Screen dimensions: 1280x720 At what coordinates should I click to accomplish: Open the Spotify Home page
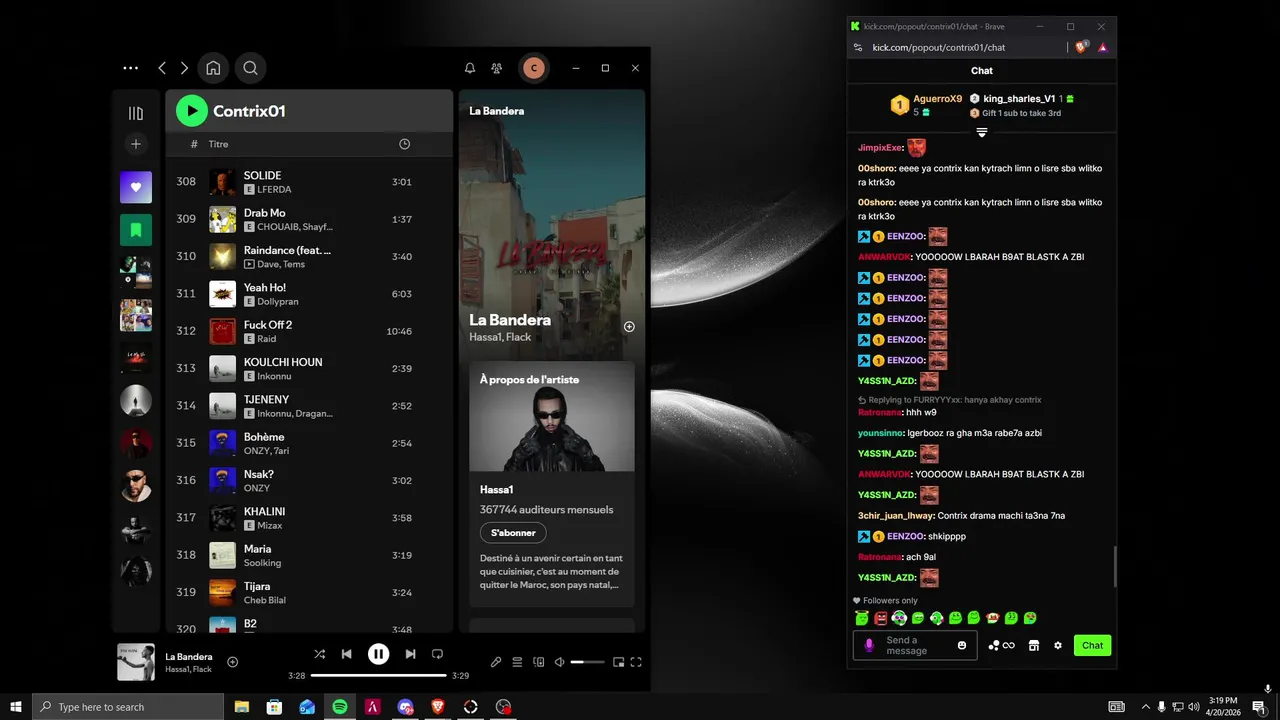pos(213,68)
